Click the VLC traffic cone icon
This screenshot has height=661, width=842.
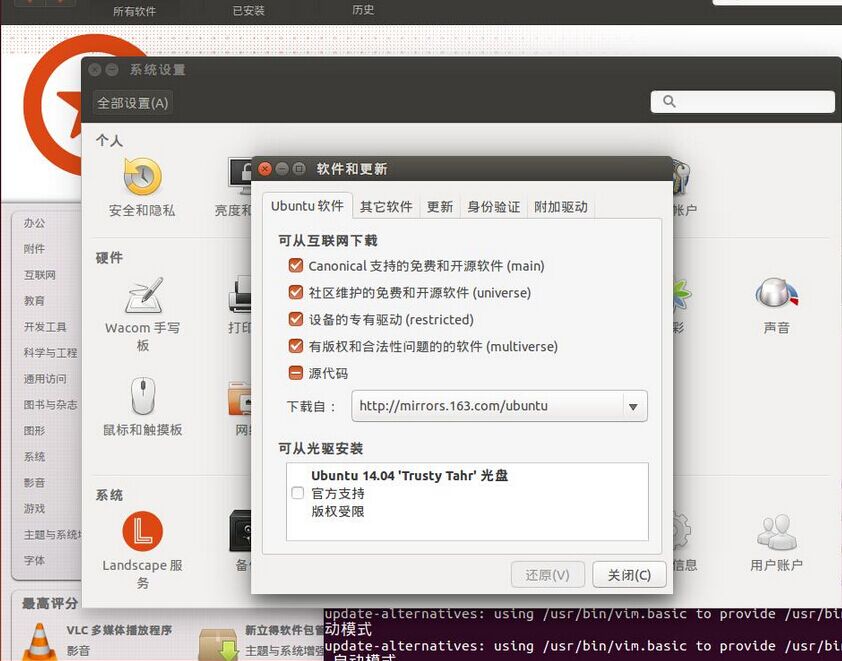pyautogui.click(x=39, y=641)
